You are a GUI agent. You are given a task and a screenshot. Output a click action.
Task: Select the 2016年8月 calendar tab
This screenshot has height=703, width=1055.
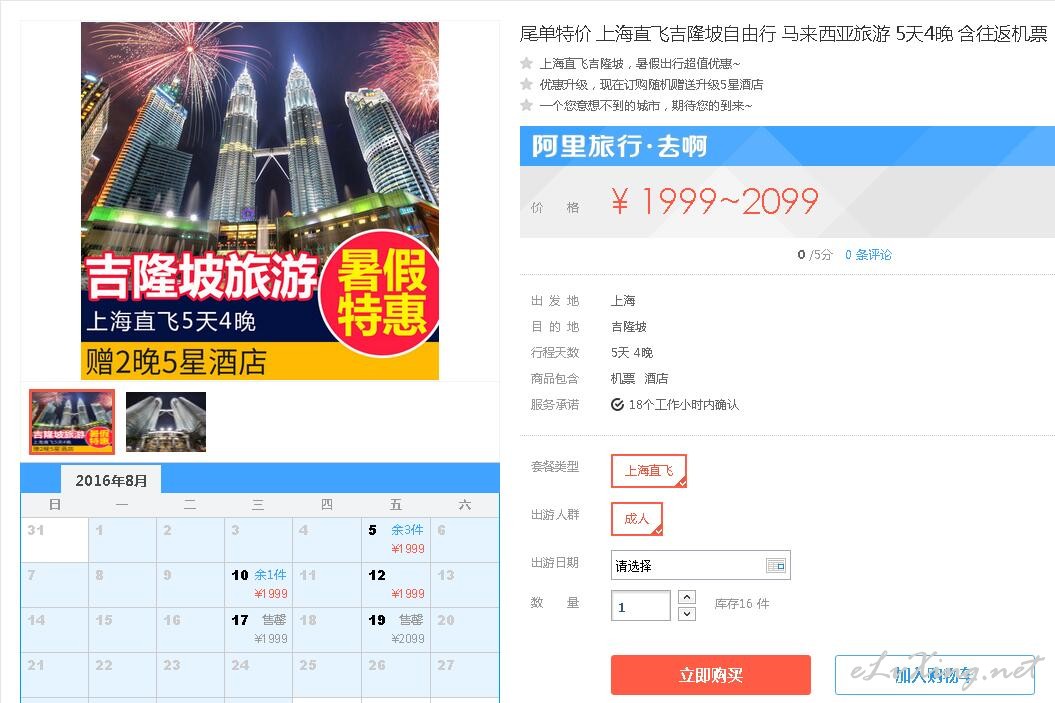click(111, 480)
